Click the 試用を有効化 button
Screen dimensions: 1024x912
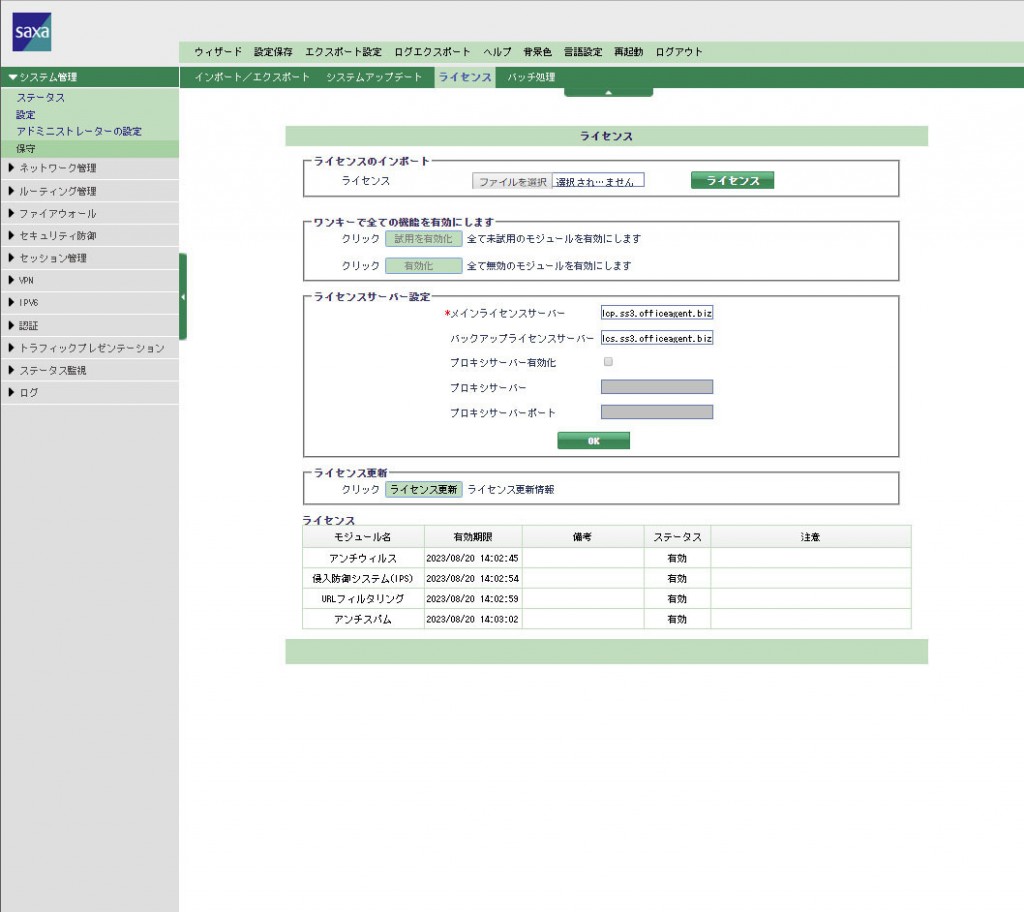(x=424, y=239)
